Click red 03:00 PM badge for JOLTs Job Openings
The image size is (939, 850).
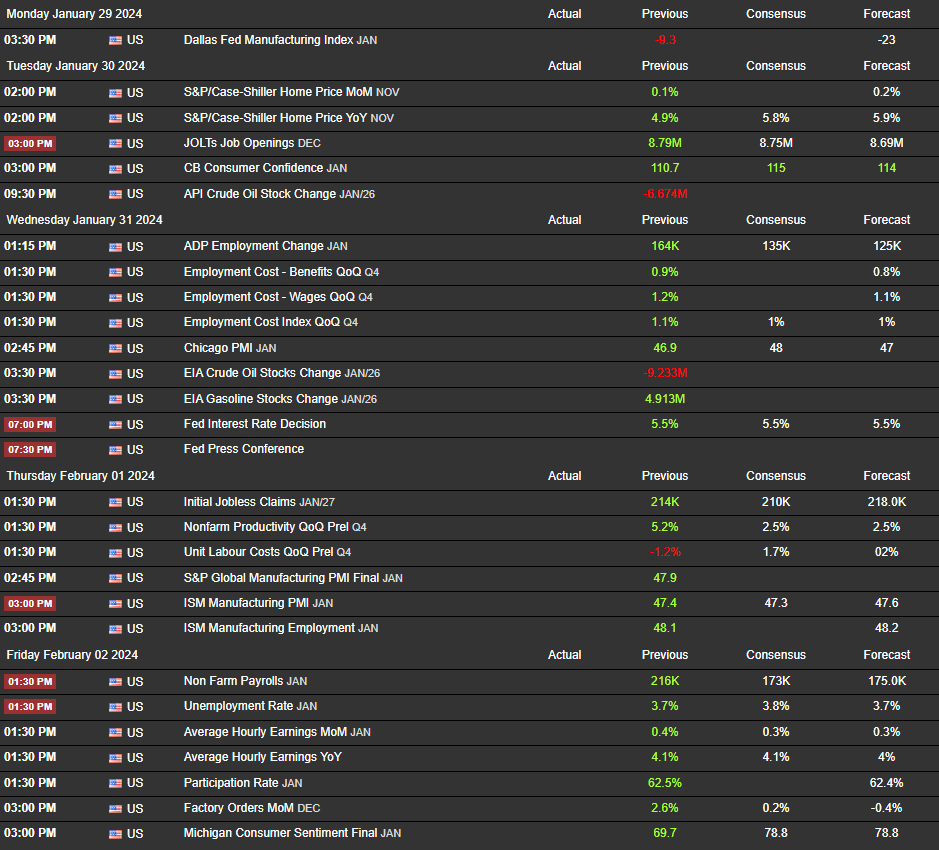[x=30, y=144]
